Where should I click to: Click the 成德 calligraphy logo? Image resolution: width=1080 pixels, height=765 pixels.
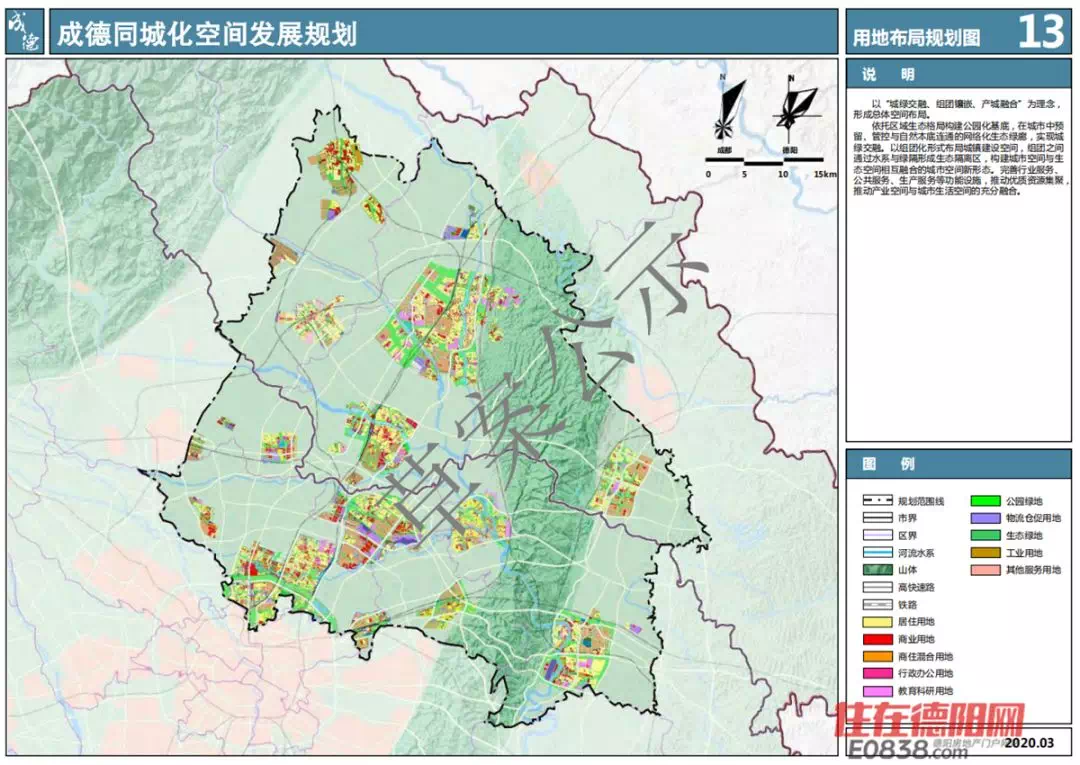click(25, 32)
